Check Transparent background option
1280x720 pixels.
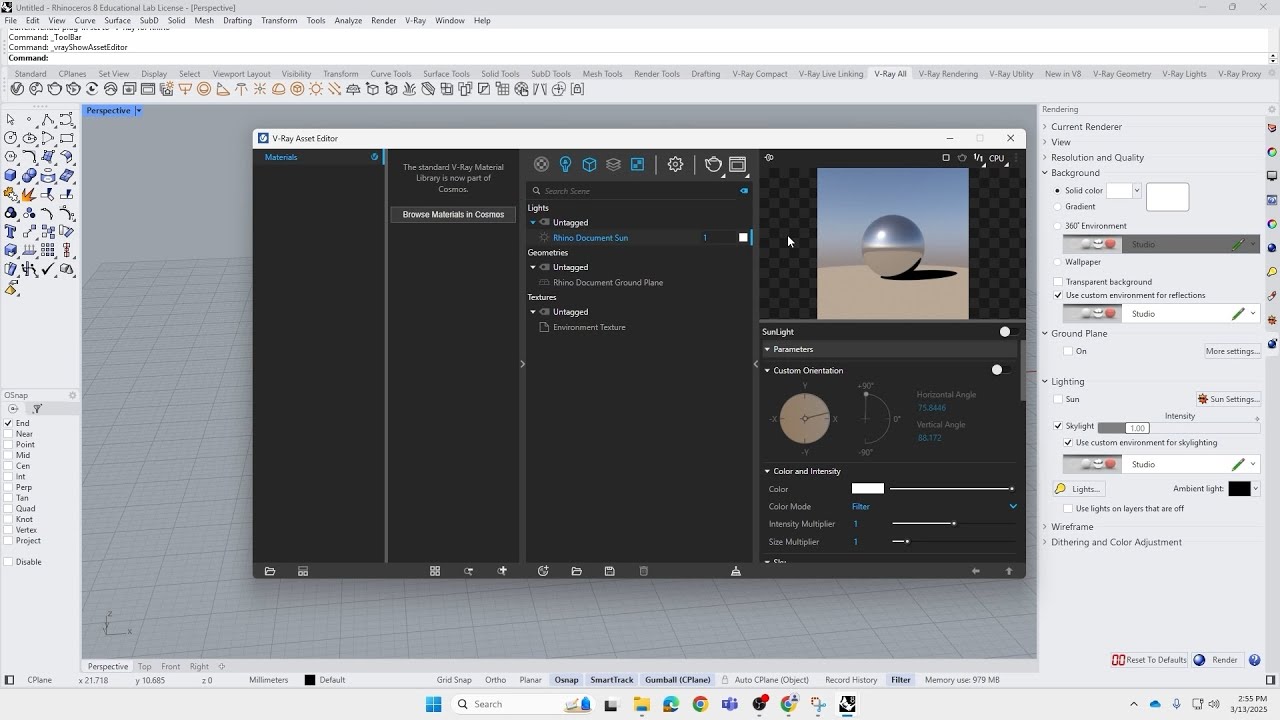coord(1058,282)
